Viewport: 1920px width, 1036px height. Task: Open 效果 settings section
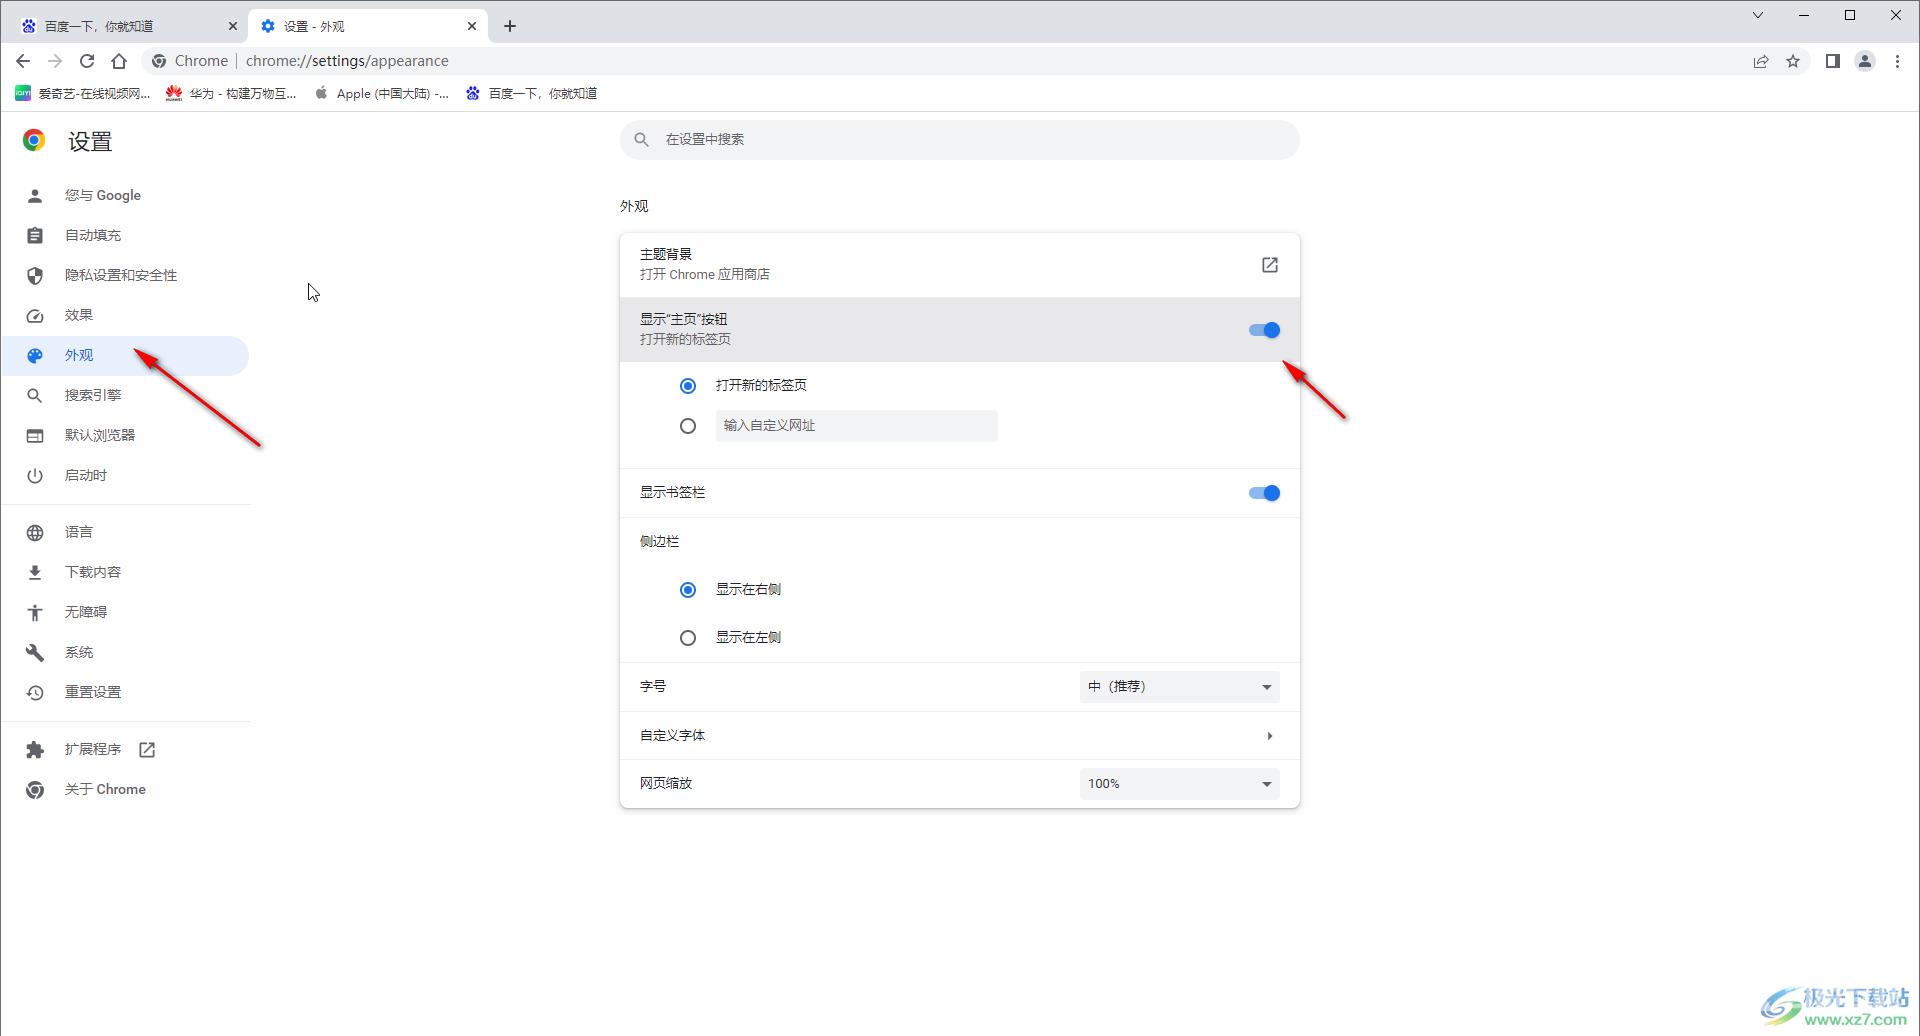click(125, 315)
